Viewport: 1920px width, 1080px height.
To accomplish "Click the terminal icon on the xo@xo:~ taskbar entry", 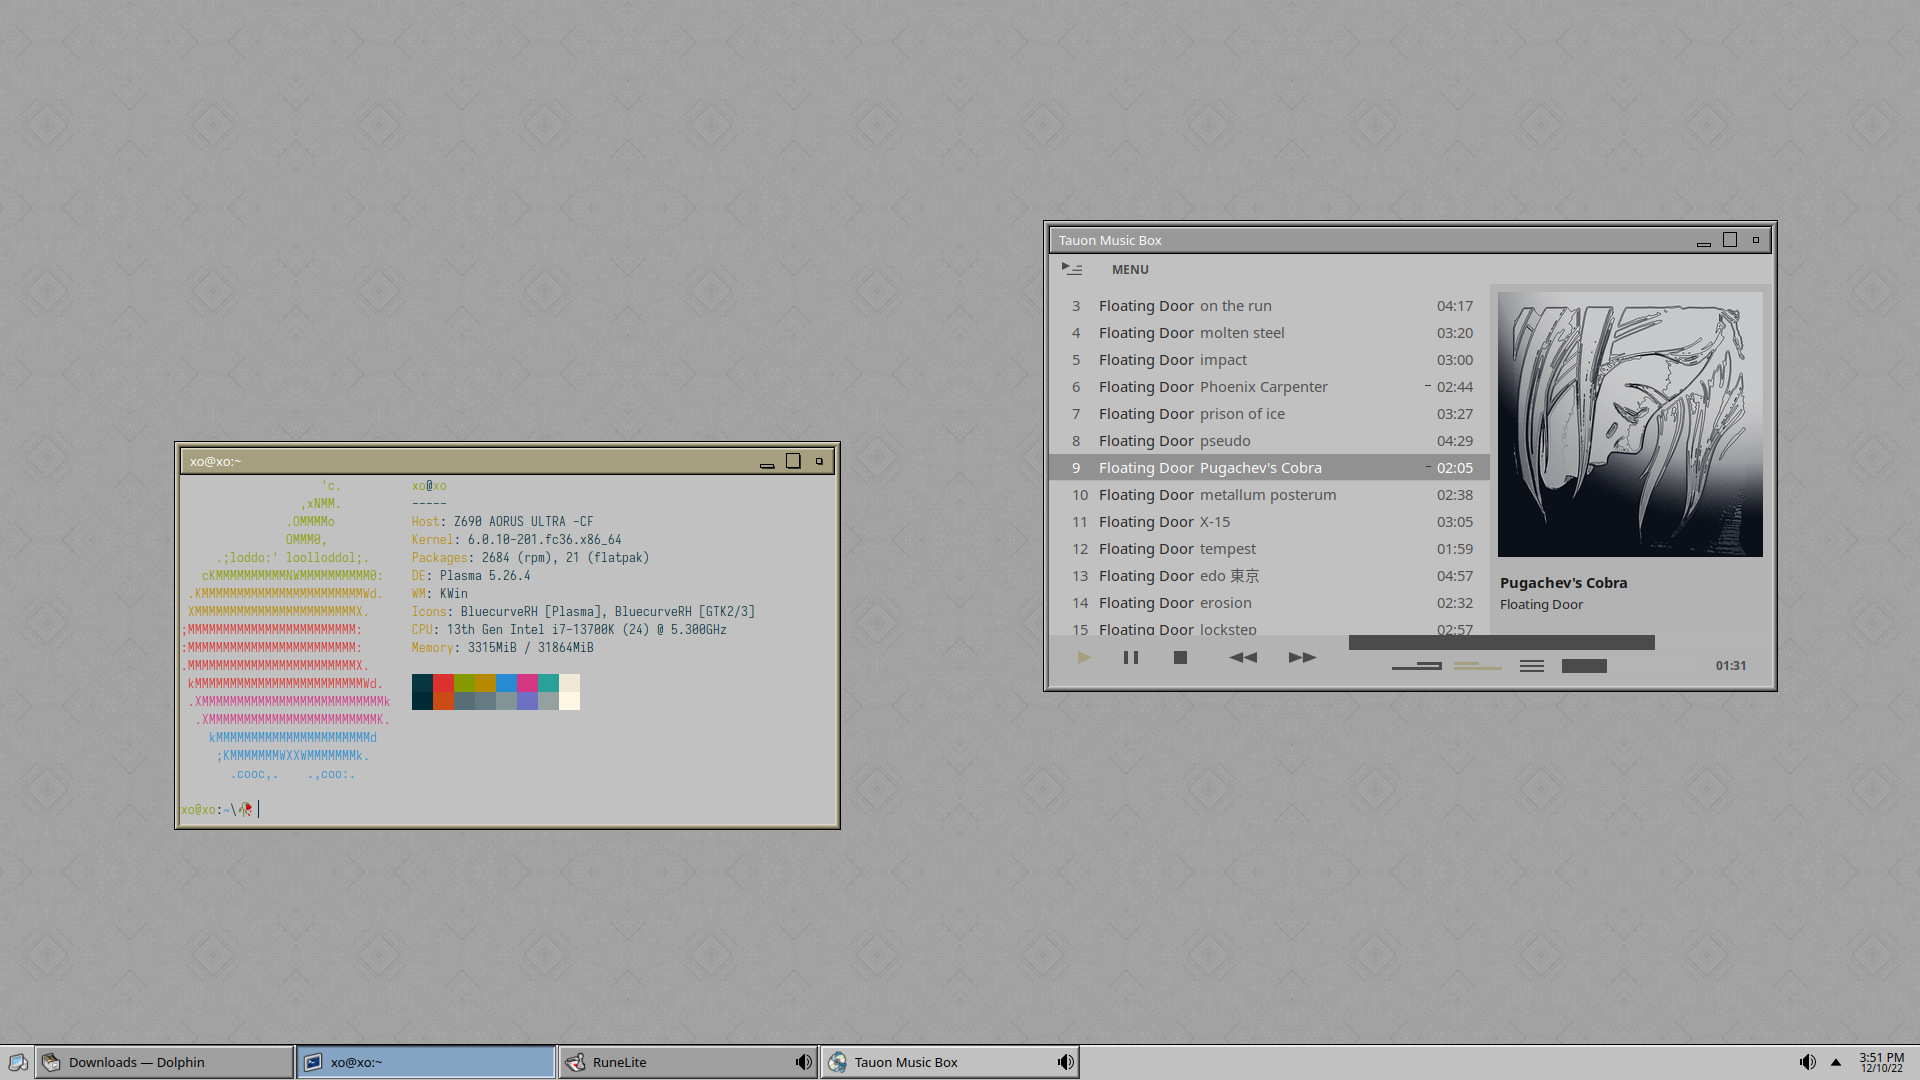I will (x=313, y=1062).
